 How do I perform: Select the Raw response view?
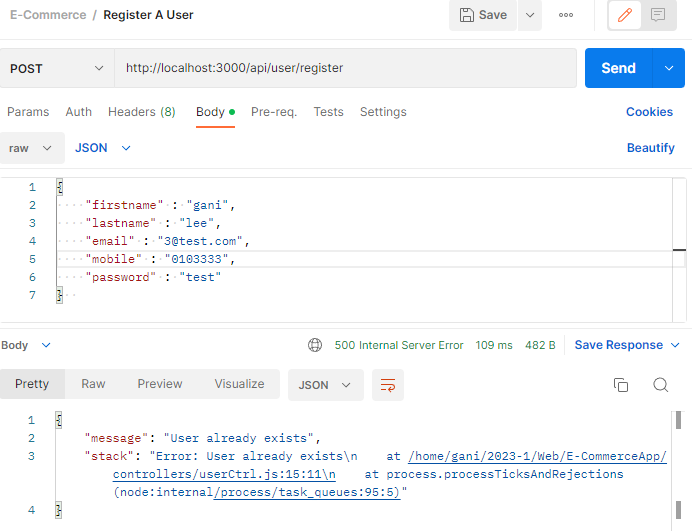pos(93,384)
